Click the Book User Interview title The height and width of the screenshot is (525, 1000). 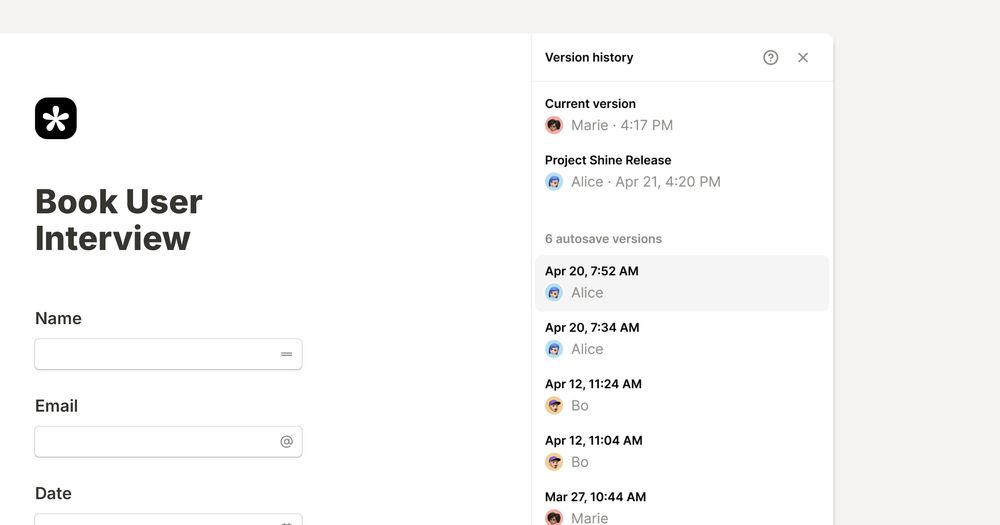pos(119,220)
